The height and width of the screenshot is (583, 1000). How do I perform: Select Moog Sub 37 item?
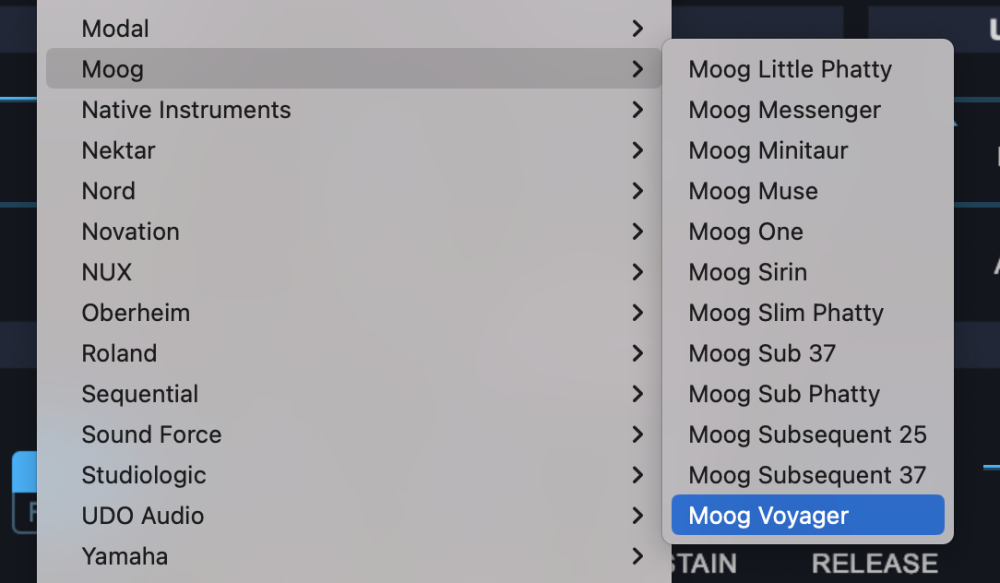click(762, 353)
